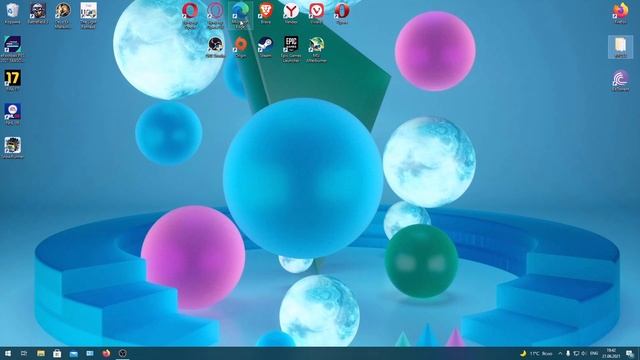
Task: Open Task View on the taskbar
Action: [x=24, y=353]
